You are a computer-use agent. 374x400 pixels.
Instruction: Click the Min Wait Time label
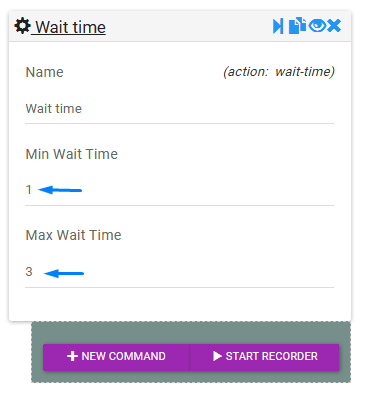coord(72,154)
